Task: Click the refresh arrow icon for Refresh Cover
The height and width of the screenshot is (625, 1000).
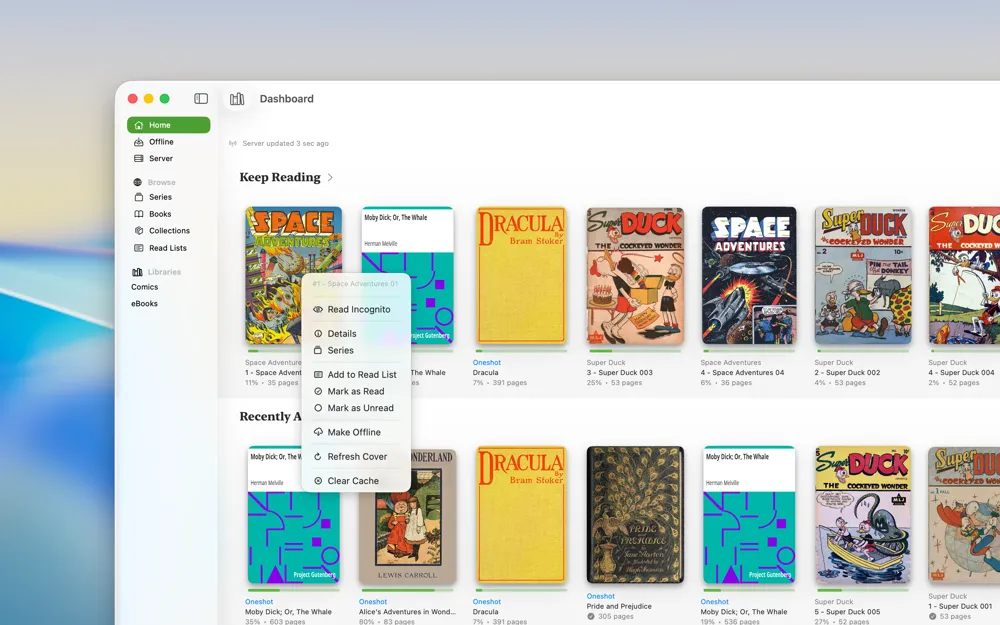Action: click(318, 457)
